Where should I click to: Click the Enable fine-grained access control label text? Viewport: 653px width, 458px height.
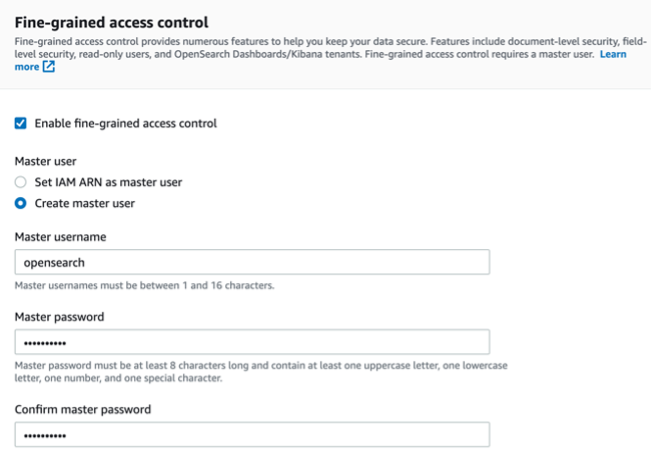pyautogui.click(x=125, y=123)
